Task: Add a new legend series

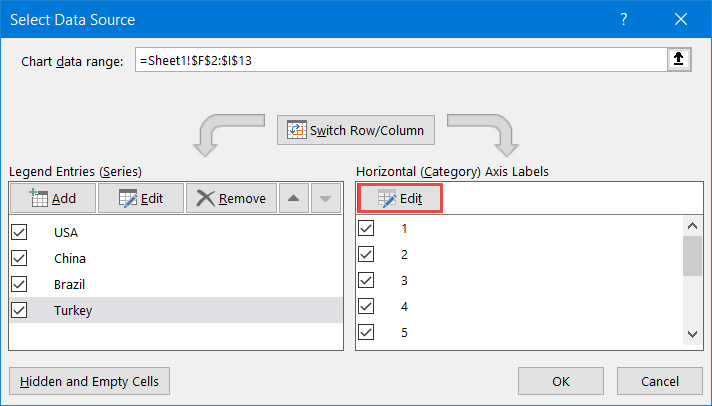Action: point(53,198)
